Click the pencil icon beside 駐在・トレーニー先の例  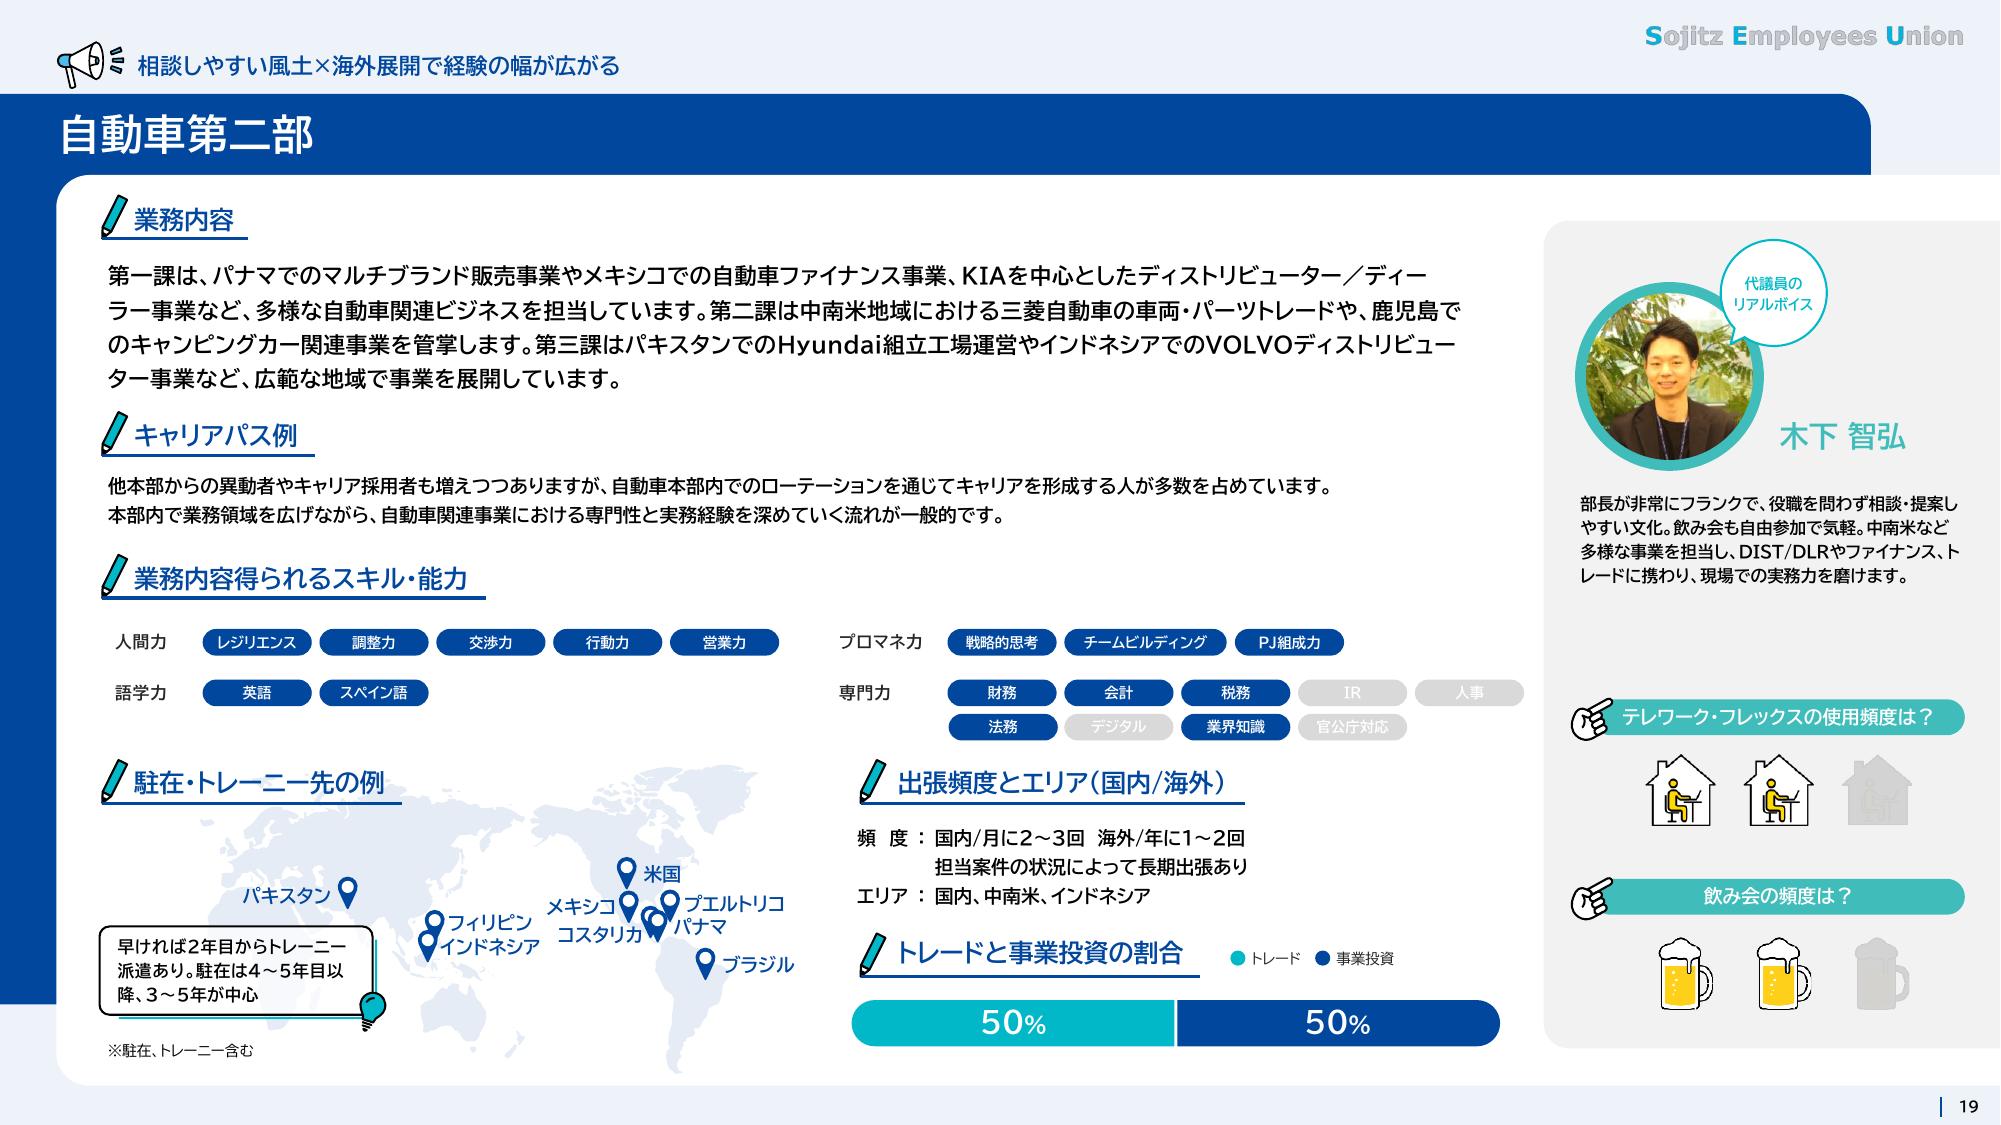click(x=115, y=782)
